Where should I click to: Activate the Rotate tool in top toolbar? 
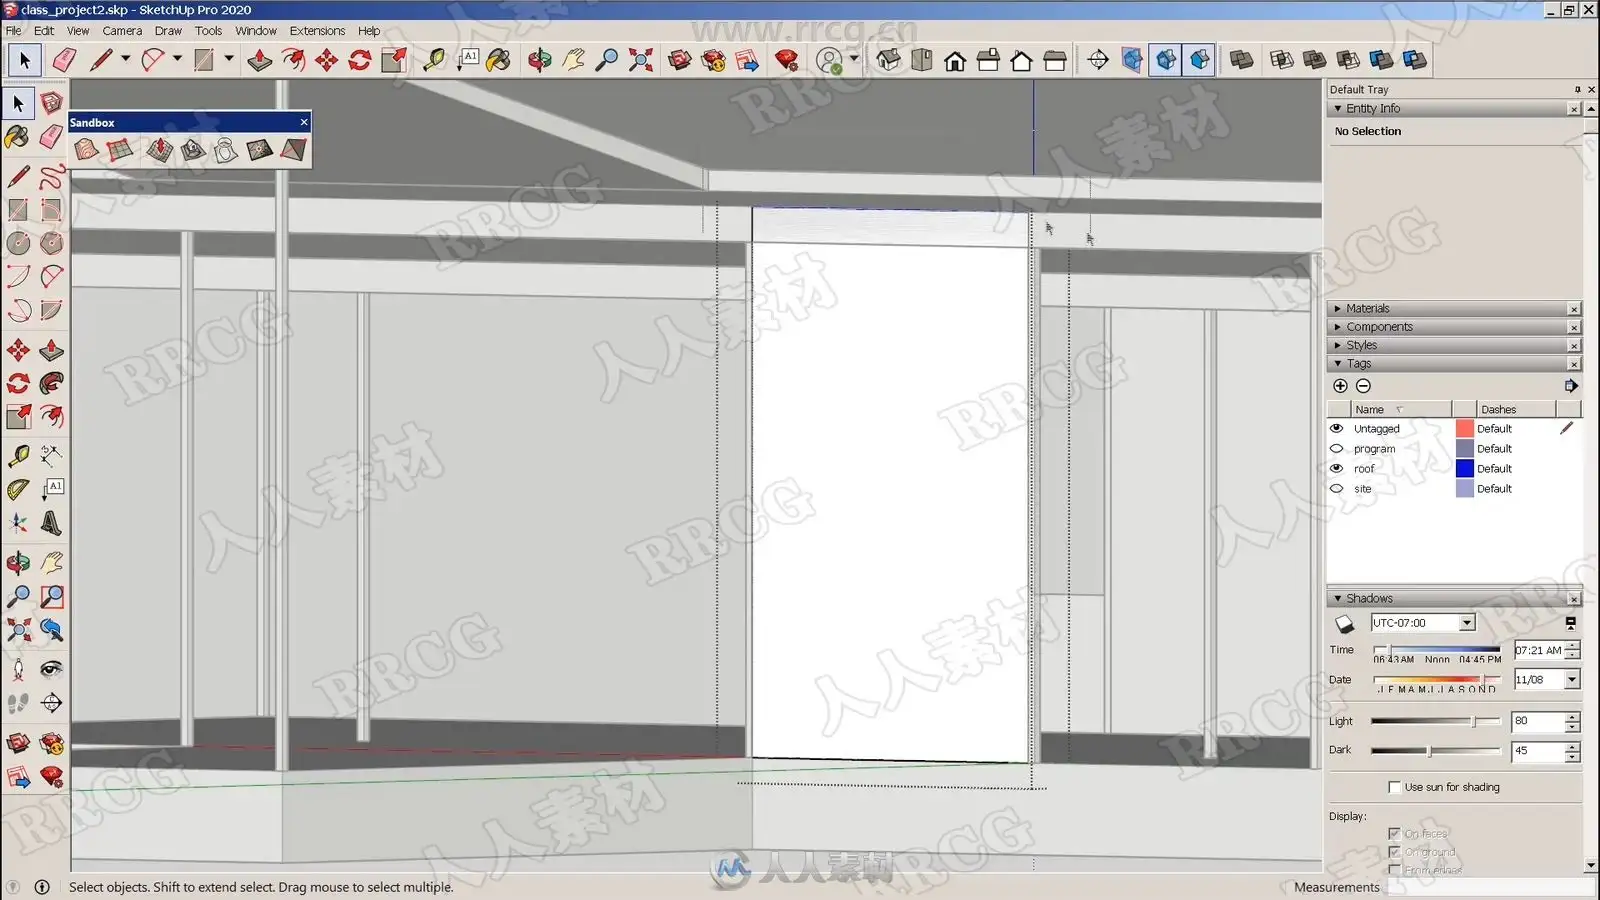[x=360, y=60]
